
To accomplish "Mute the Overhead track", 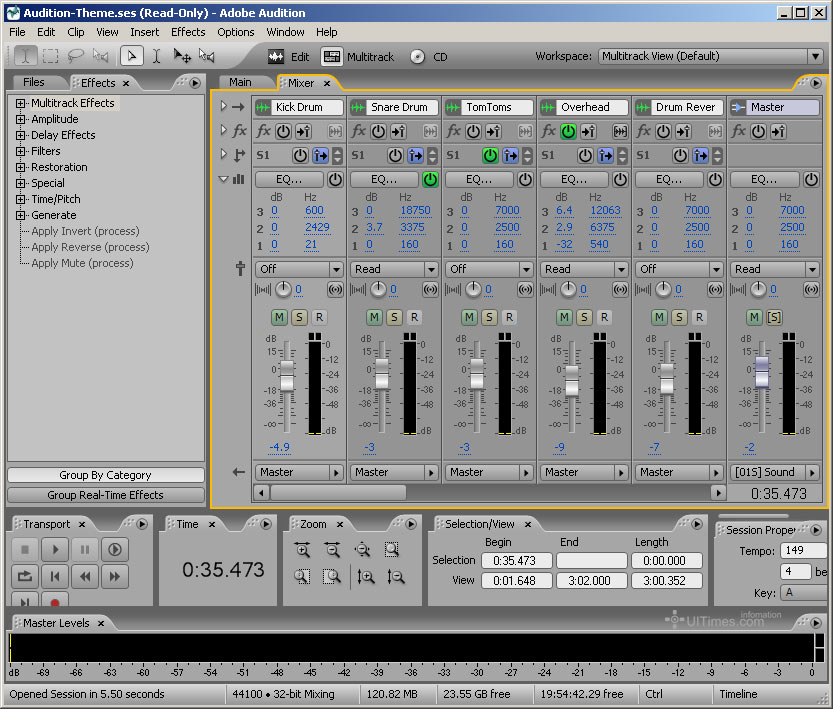I will (564, 317).
